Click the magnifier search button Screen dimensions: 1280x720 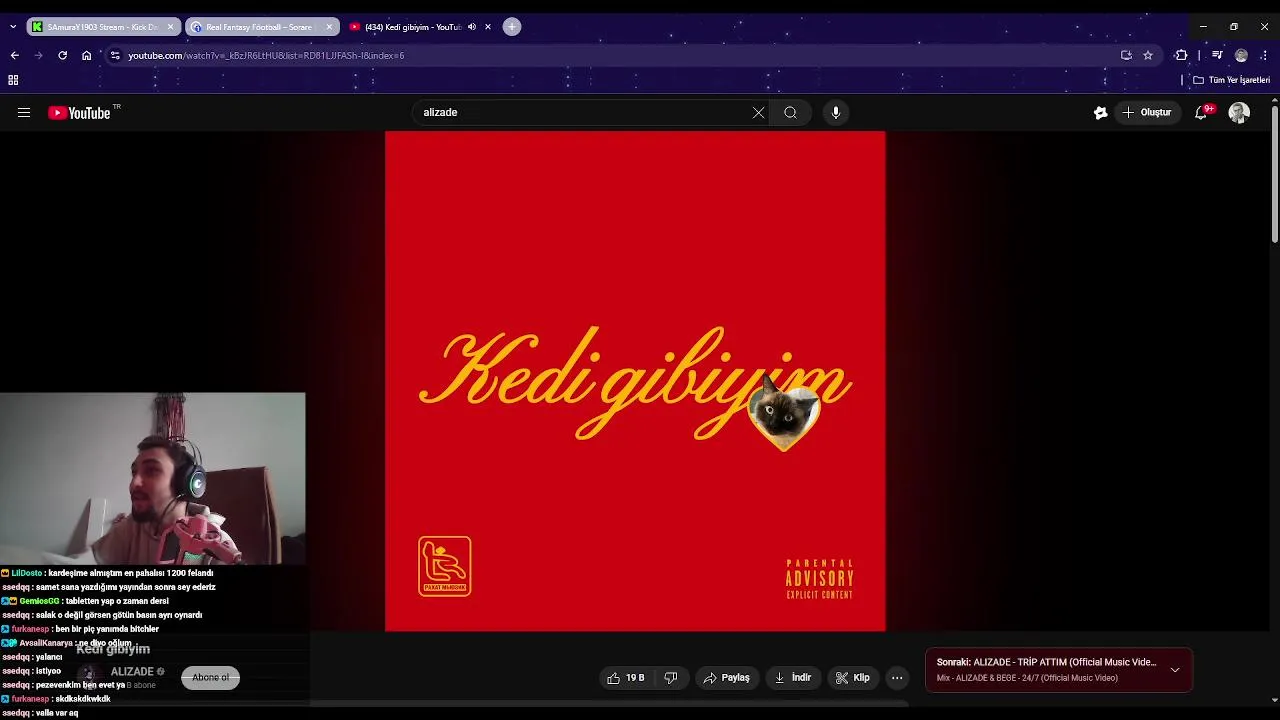click(x=790, y=113)
